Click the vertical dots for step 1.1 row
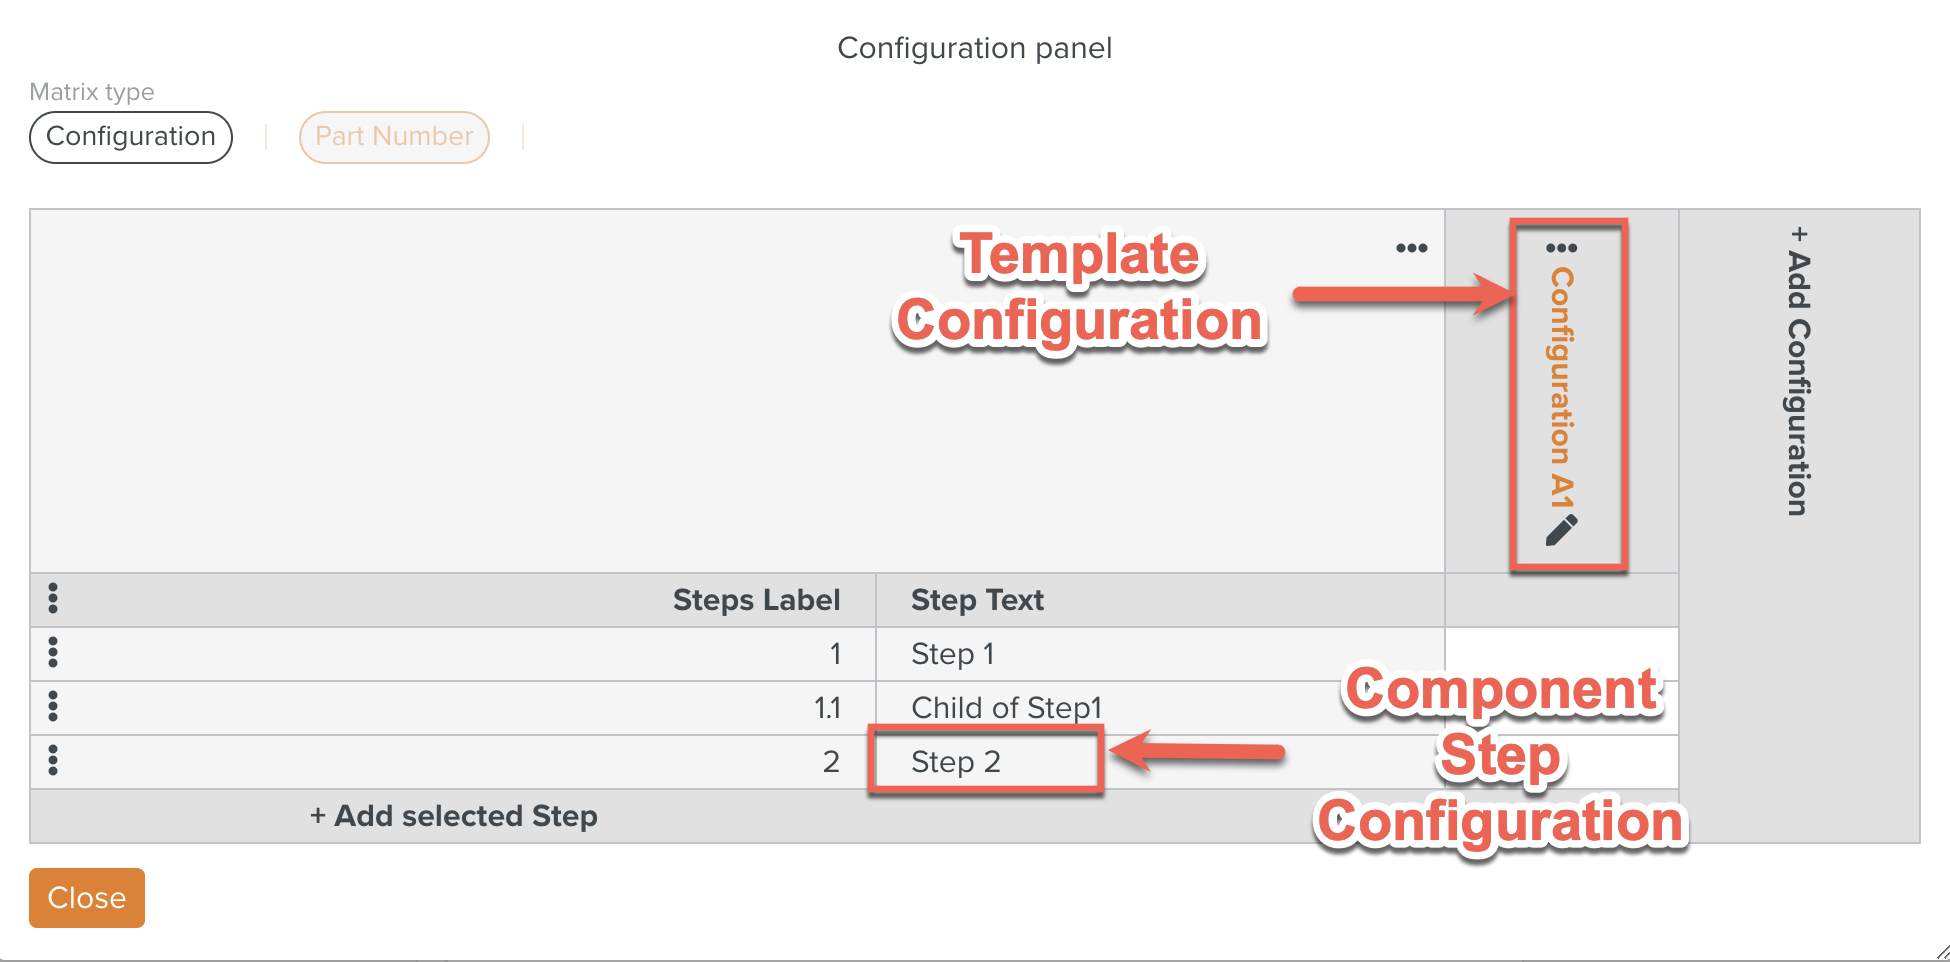 [53, 707]
